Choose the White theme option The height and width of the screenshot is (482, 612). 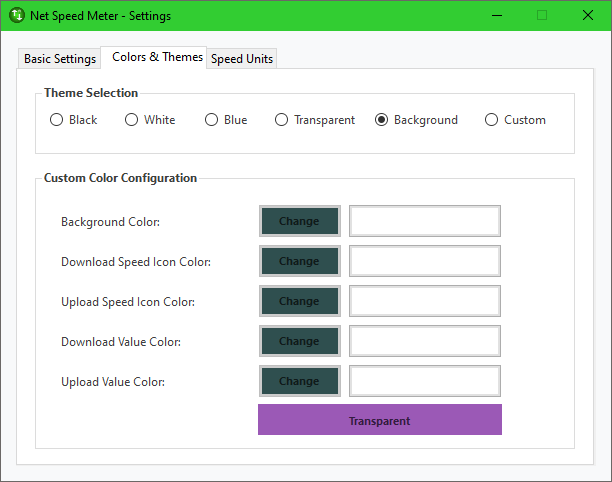[x=132, y=120]
